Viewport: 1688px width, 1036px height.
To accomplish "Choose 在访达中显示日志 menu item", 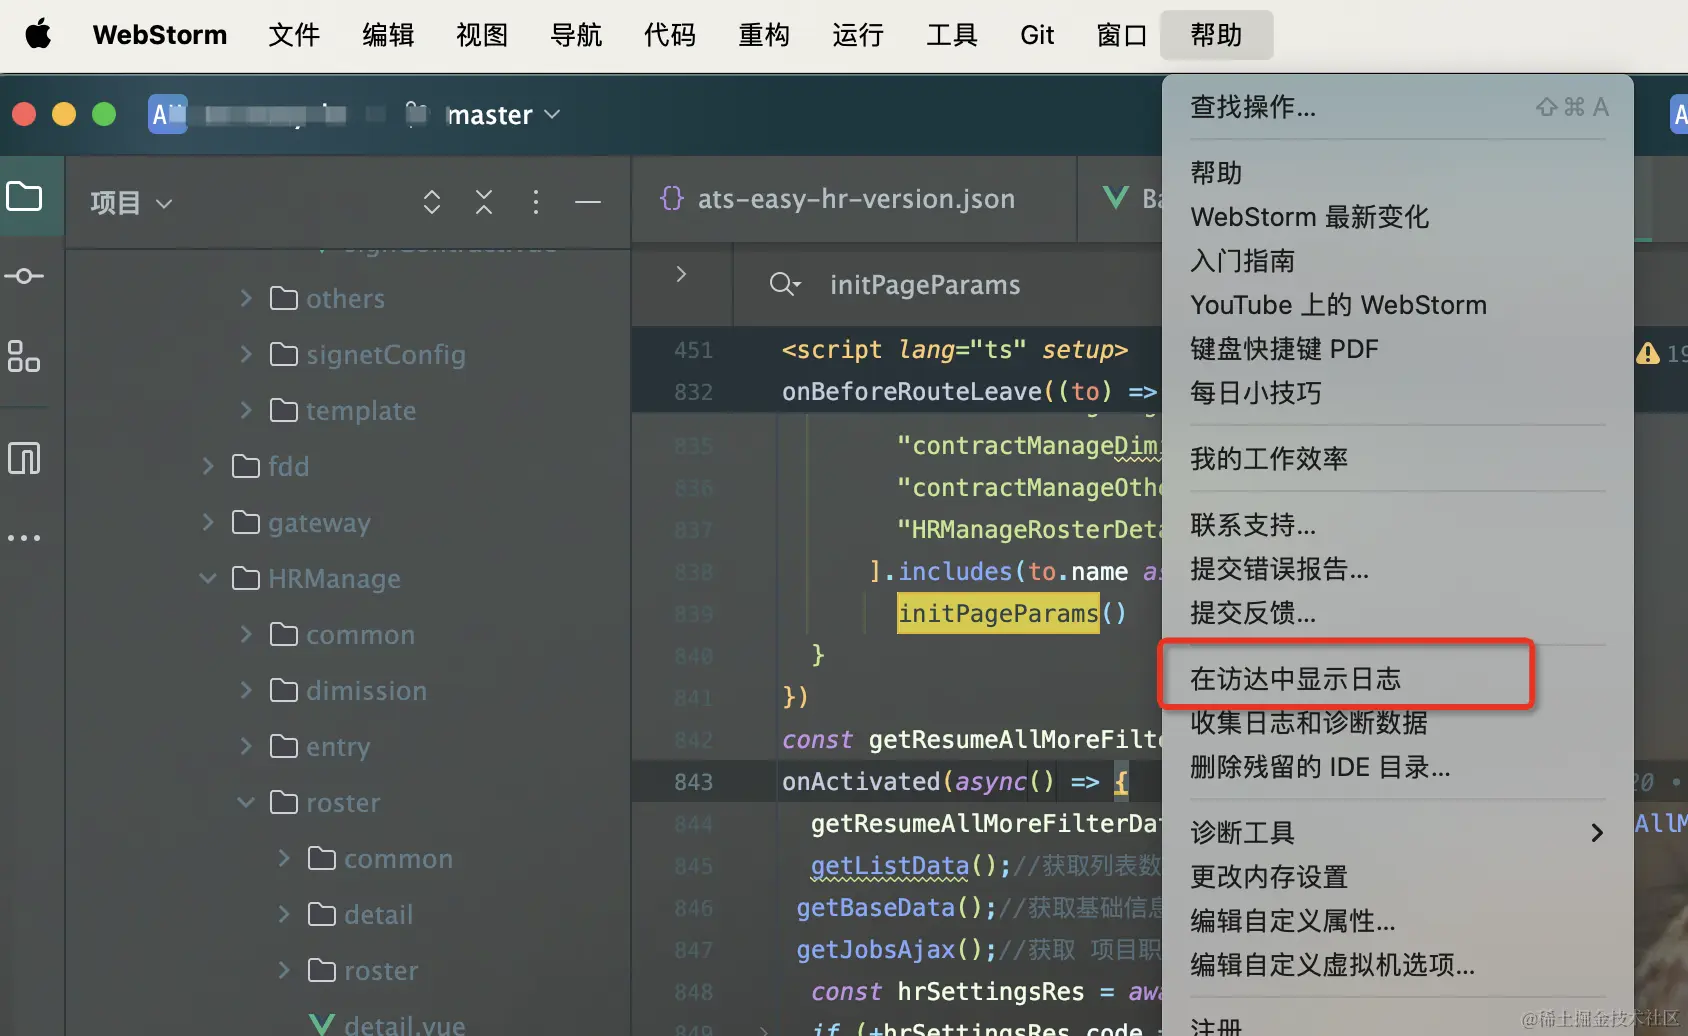I will [x=1398, y=679].
